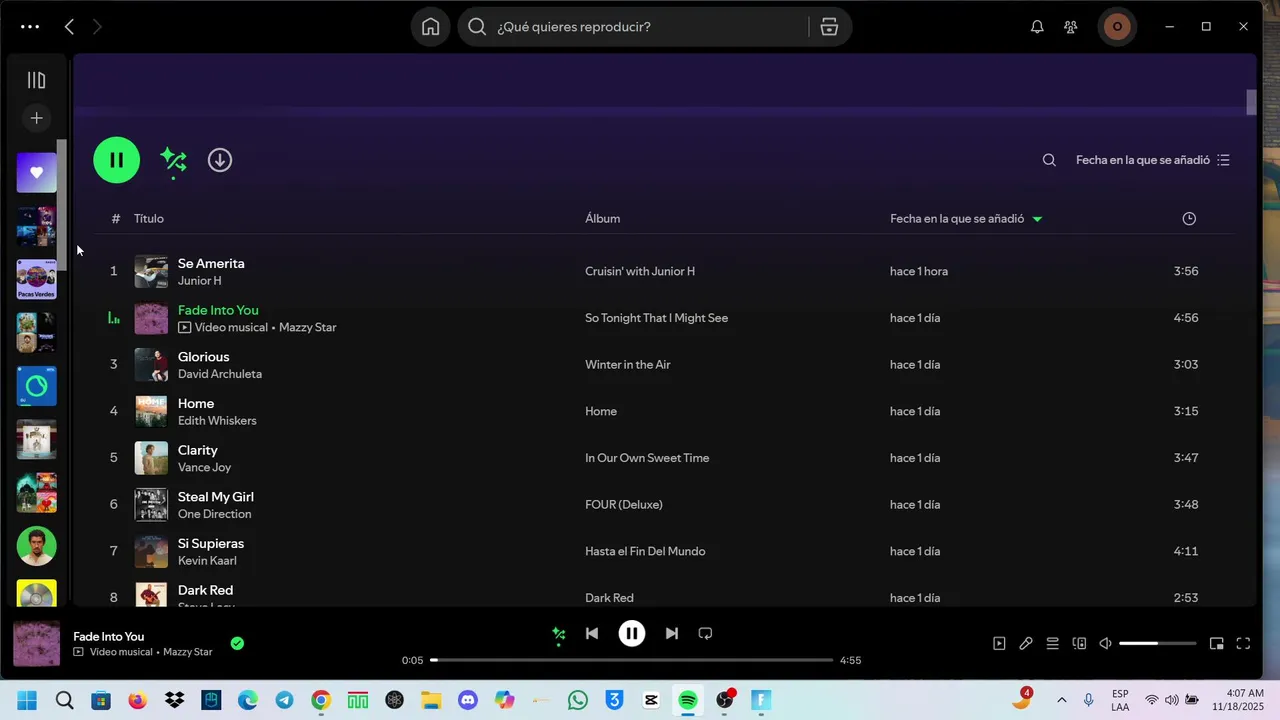The height and width of the screenshot is (720, 1280).
Task: Select the Fade Into You row title
Action: click(218, 310)
